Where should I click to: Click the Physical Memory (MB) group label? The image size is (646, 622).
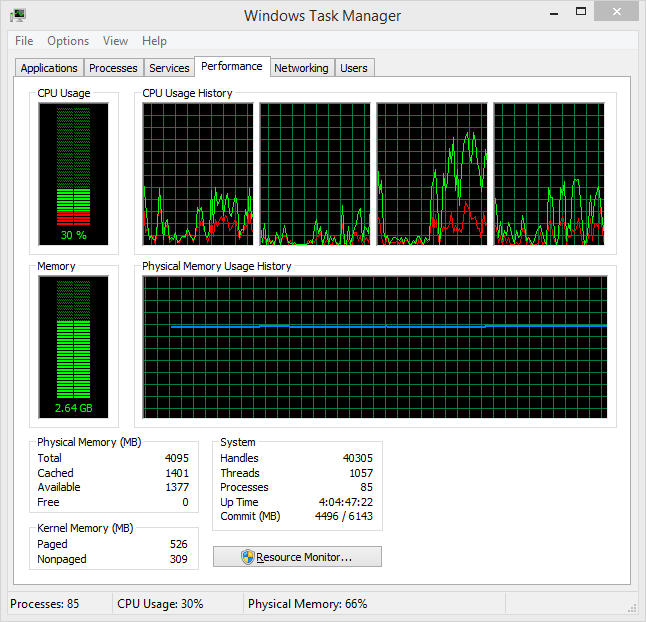(89, 442)
